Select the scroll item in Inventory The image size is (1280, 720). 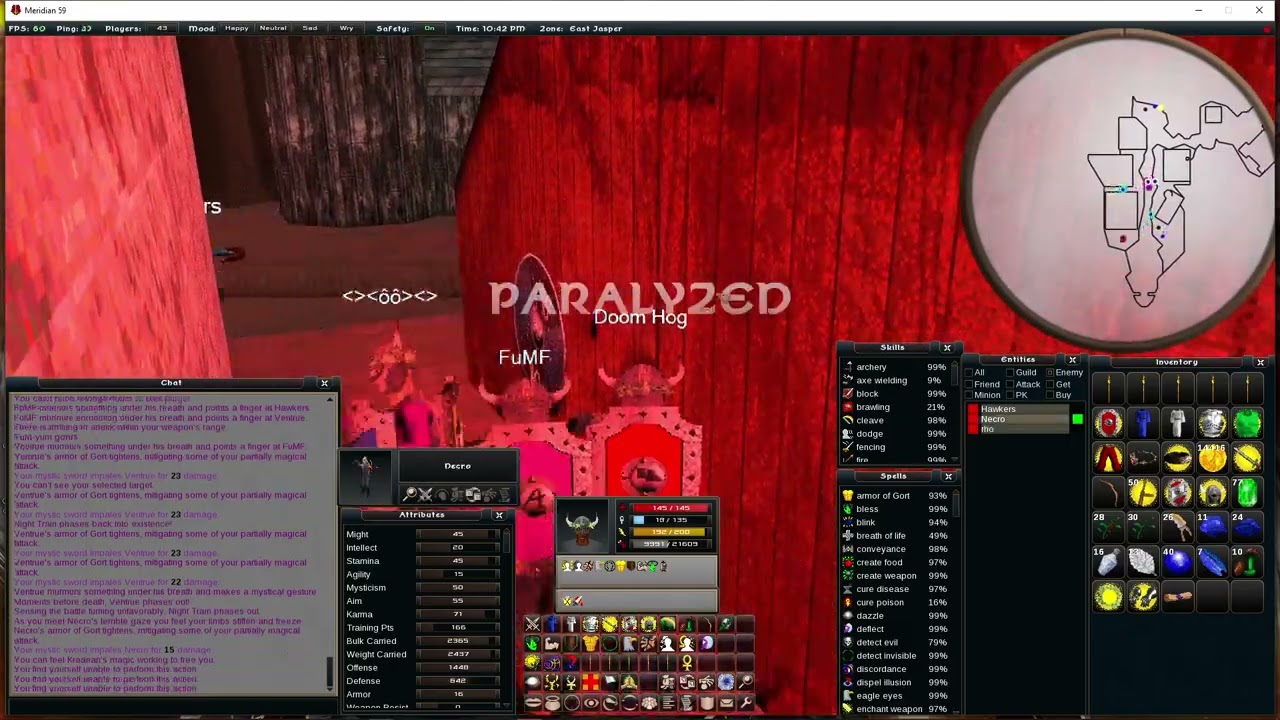[1178, 596]
